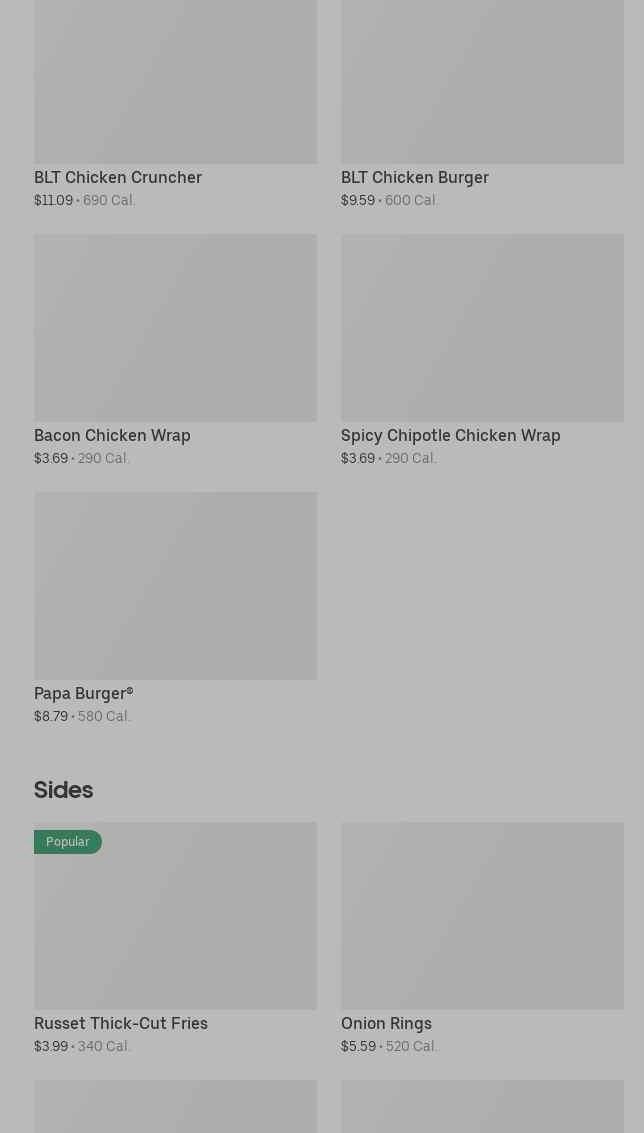The width and height of the screenshot is (644, 1133).
Task: Click the $11.09 price of BLT Chicken Cruncher
Action: tap(53, 200)
